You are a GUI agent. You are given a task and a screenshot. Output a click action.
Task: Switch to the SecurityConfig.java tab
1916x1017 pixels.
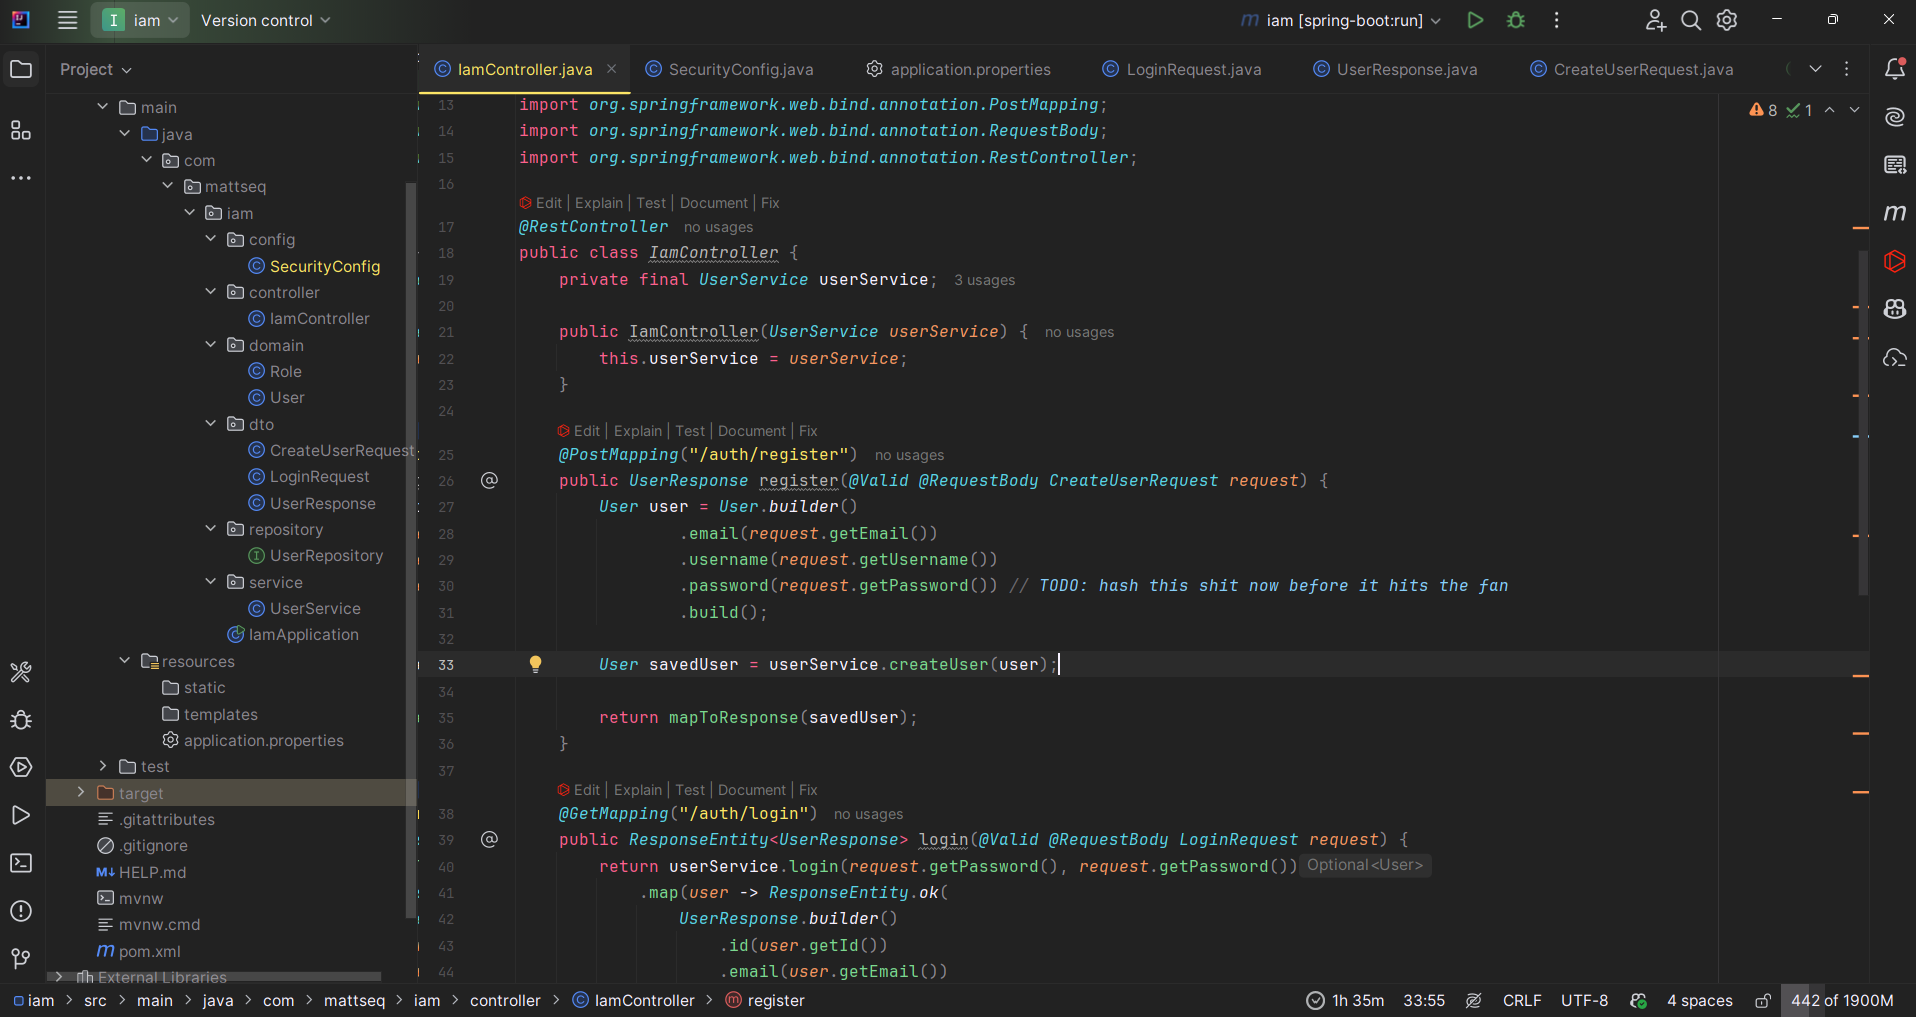tap(740, 69)
